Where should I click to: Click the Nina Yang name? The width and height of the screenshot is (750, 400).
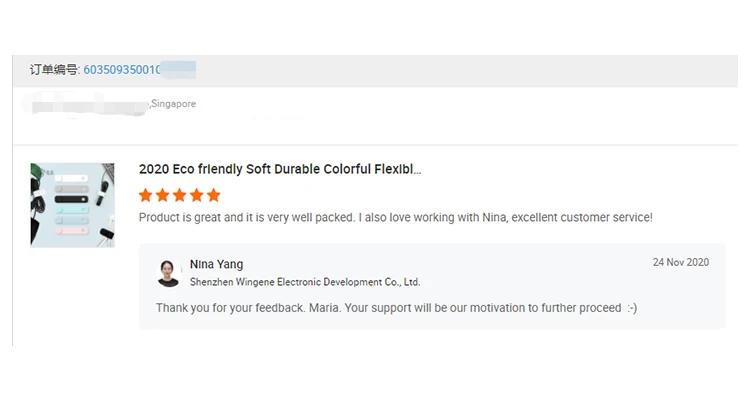[x=216, y=264]
